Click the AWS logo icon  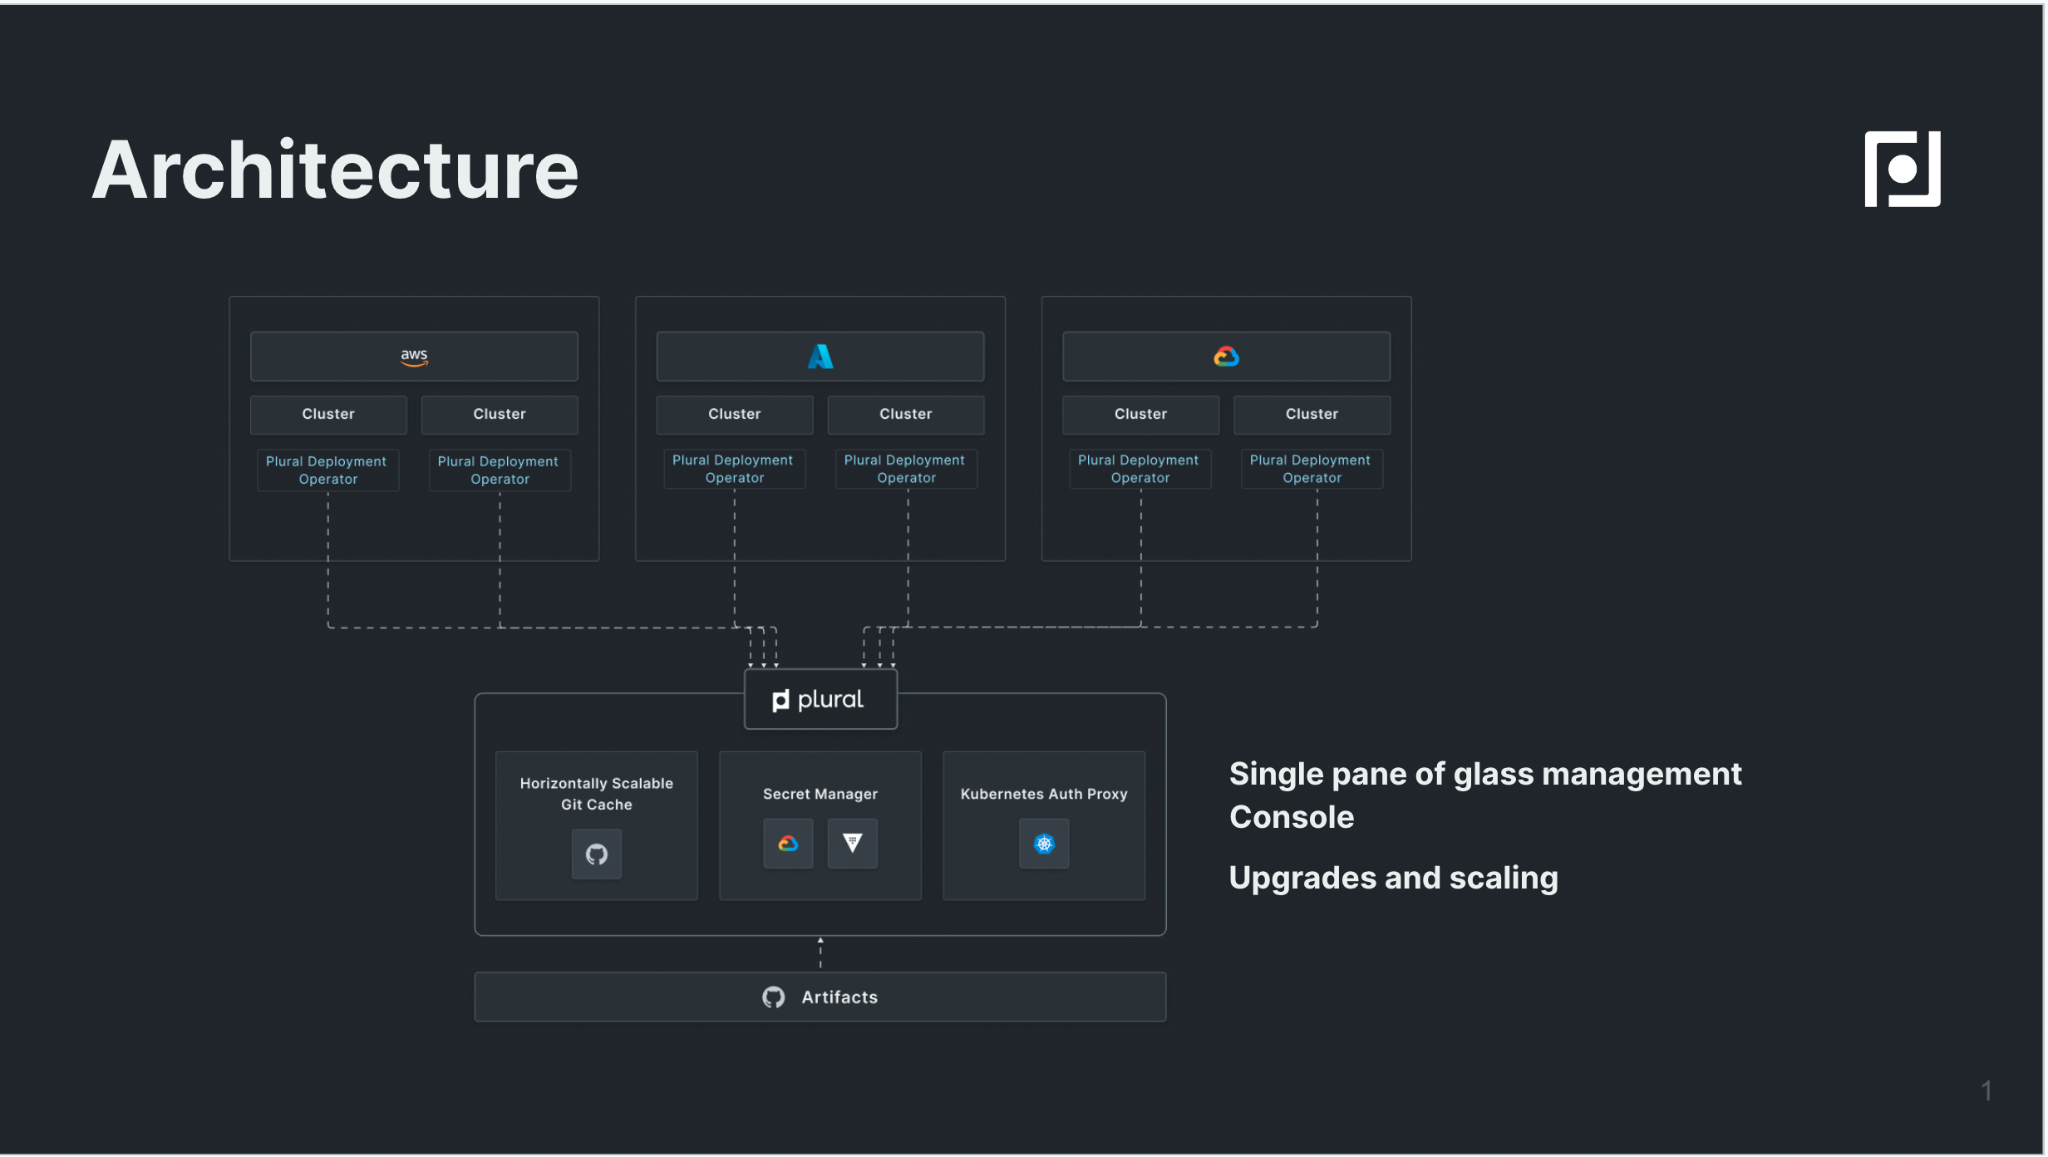[x=414, y=357]
